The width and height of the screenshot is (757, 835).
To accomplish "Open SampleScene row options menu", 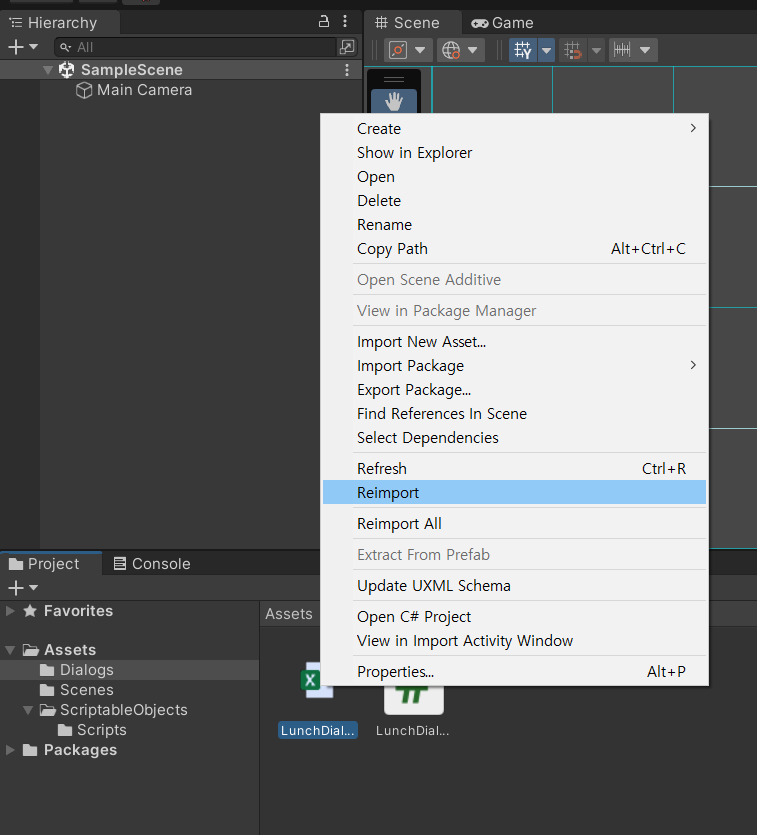I will coord(347,70).
